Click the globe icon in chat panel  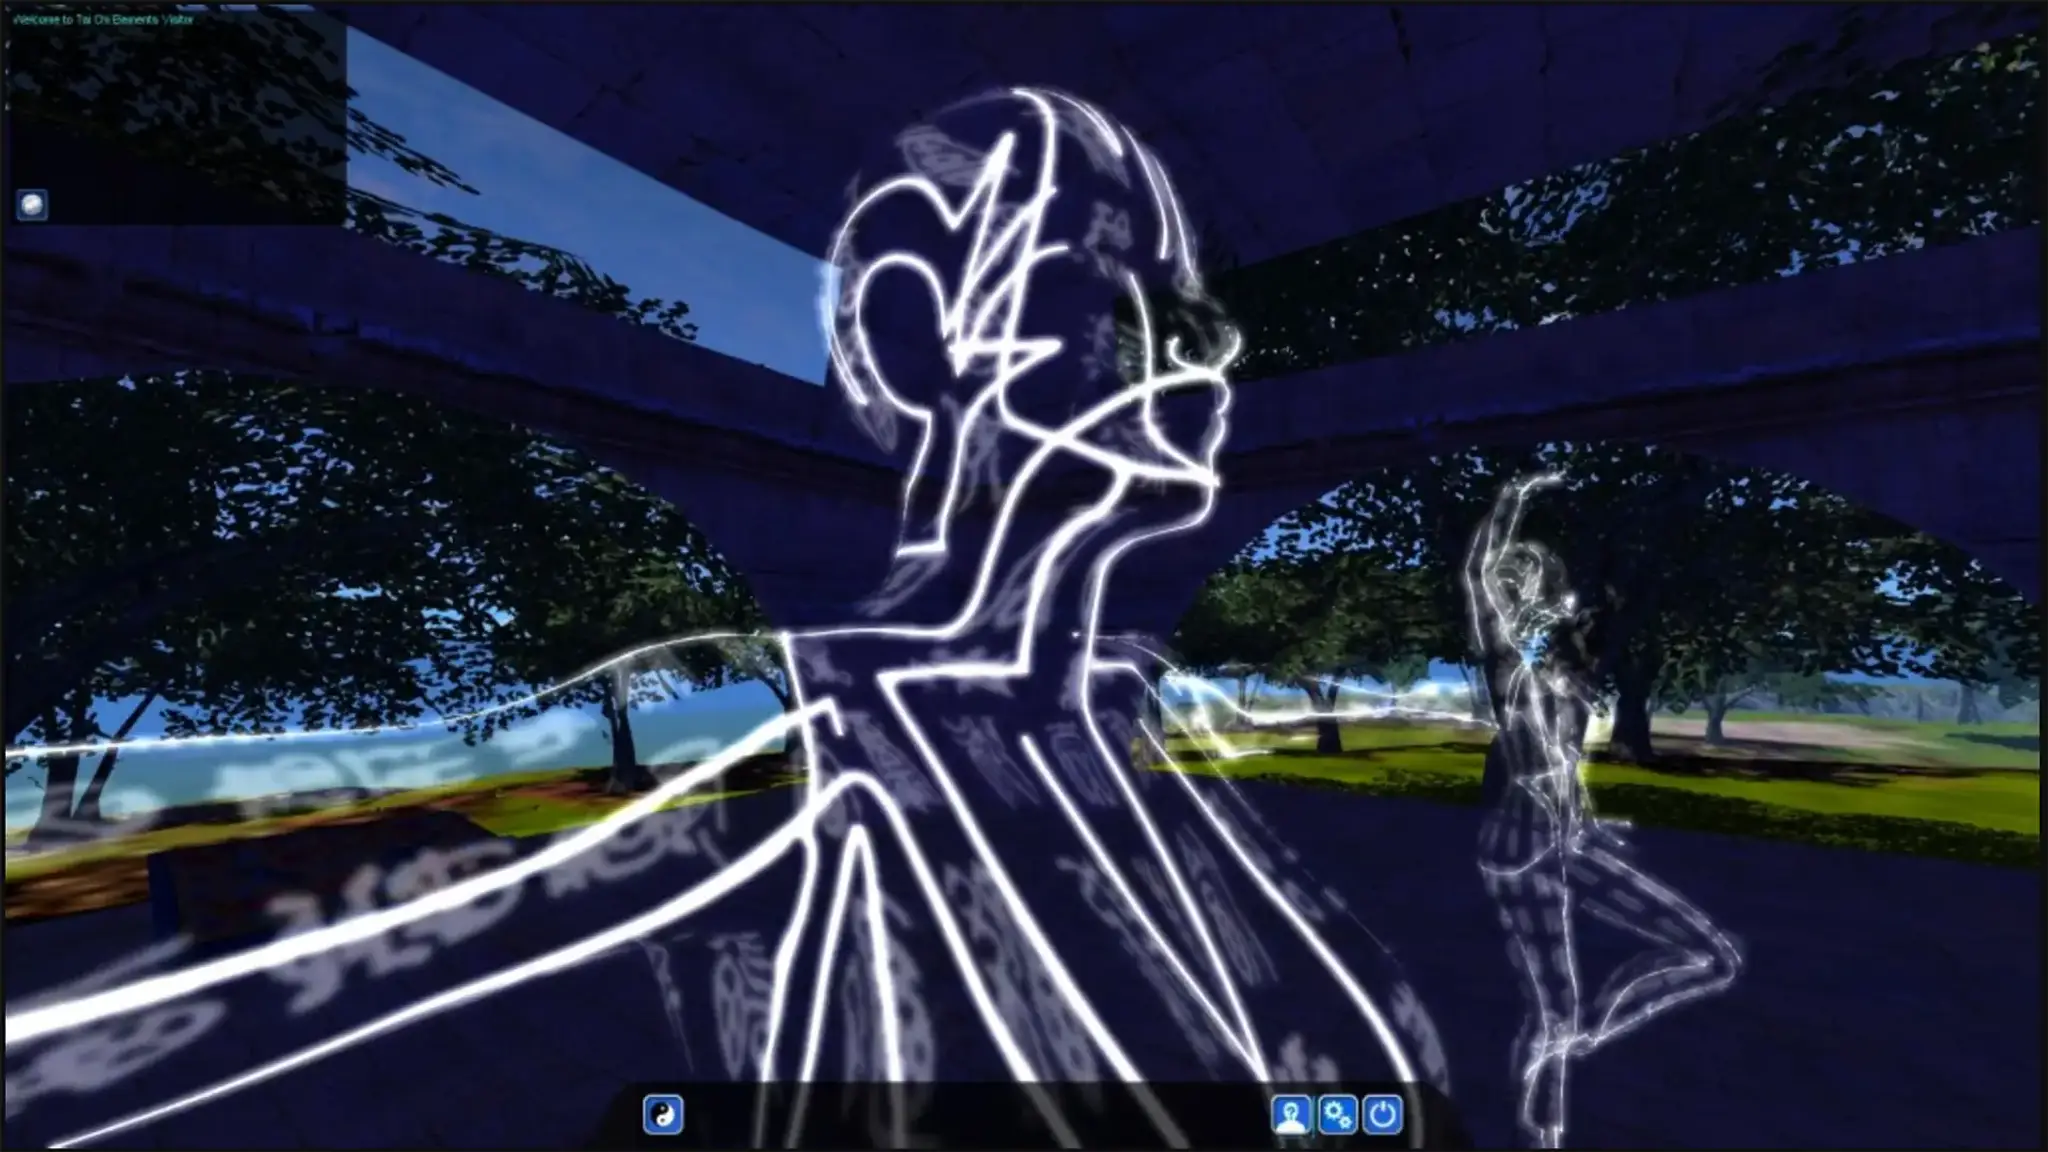point(33,205)
